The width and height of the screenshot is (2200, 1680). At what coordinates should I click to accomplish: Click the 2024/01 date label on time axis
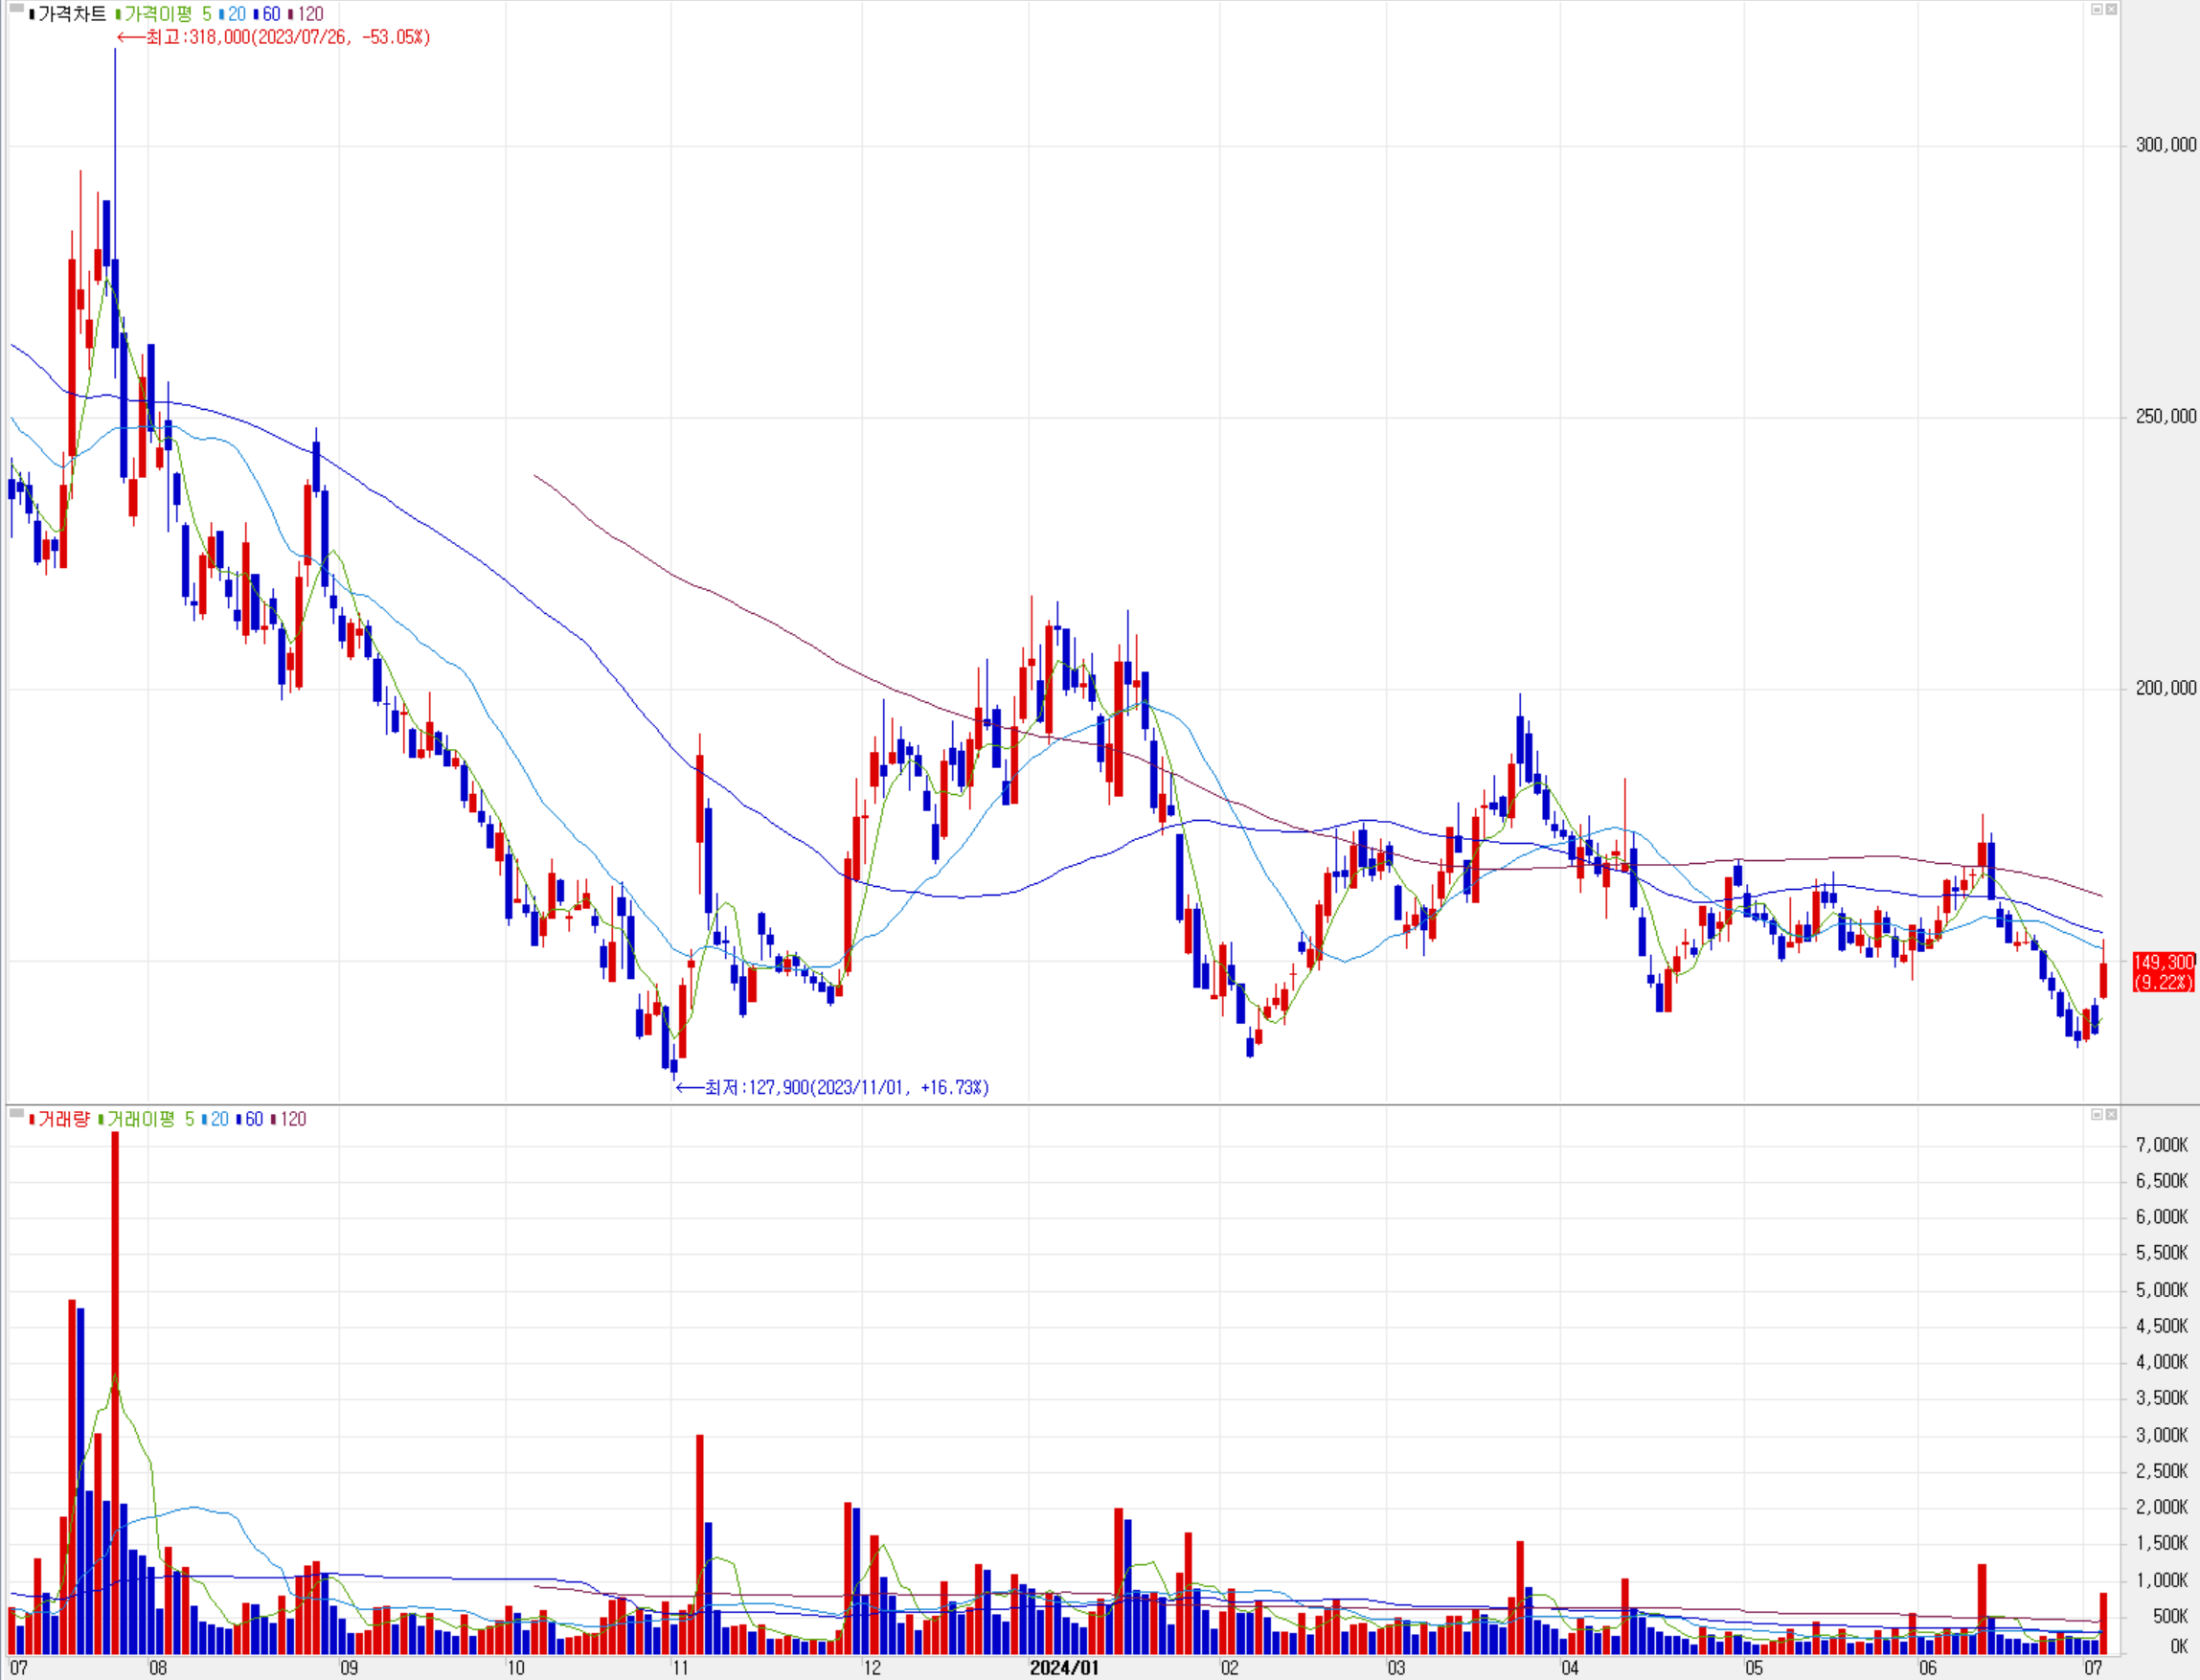pyautogui.click(x=1064, y=1667)
